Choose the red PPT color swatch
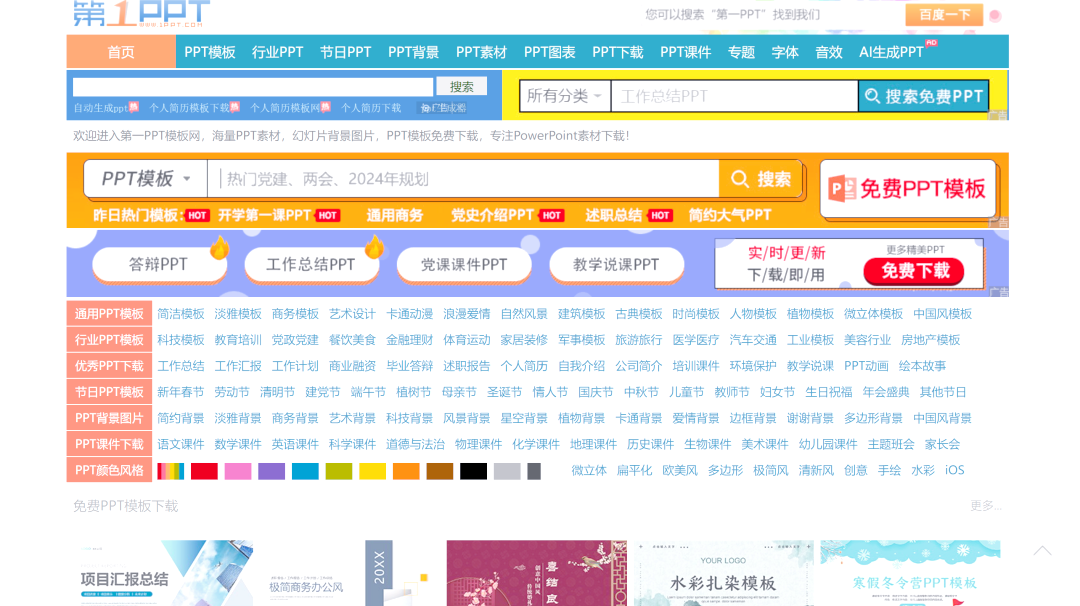 204,471
